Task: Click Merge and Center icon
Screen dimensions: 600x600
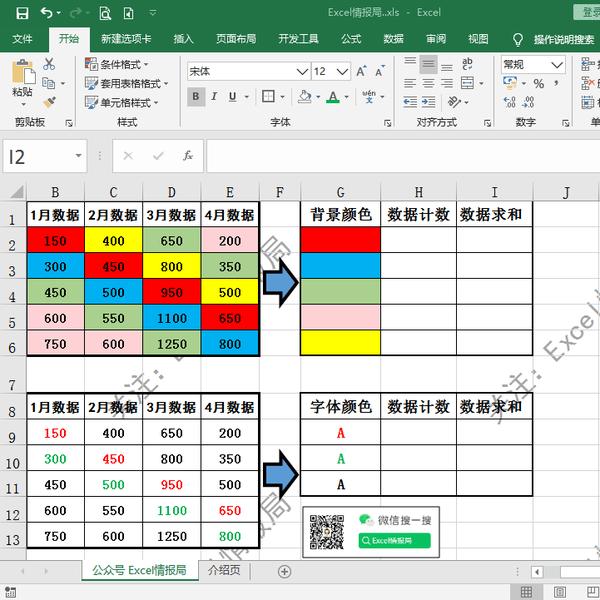Action: pyautogui.click(x=467, y=83)
